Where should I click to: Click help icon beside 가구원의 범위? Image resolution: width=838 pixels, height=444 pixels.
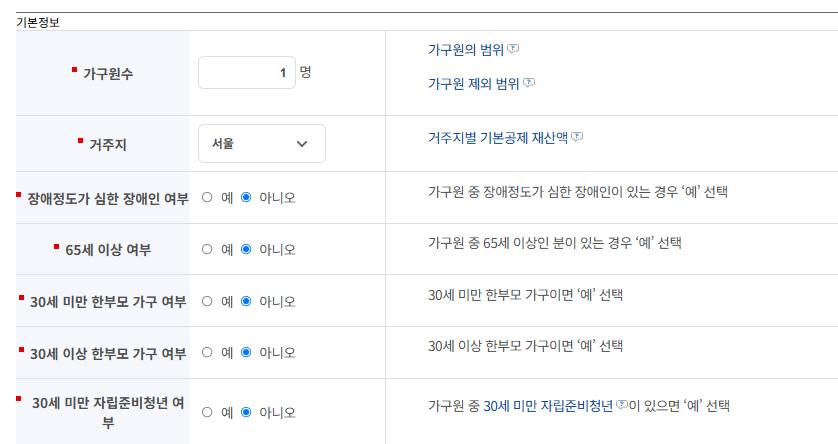point(513,49)
